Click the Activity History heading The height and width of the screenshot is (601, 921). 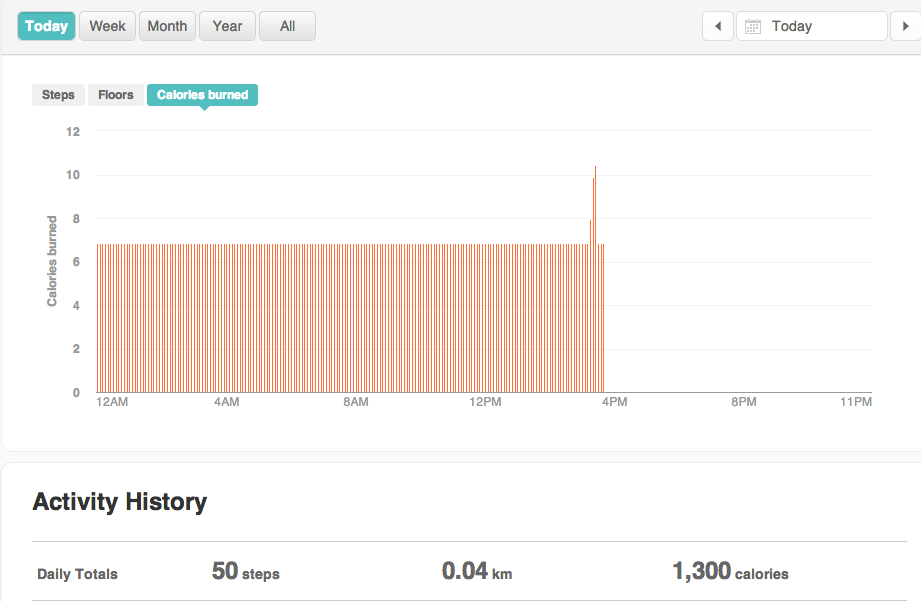coord(120,502)
